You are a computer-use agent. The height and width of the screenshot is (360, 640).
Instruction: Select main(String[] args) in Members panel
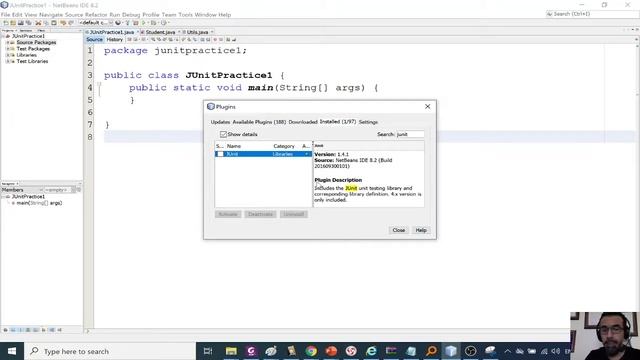(39, 203)
